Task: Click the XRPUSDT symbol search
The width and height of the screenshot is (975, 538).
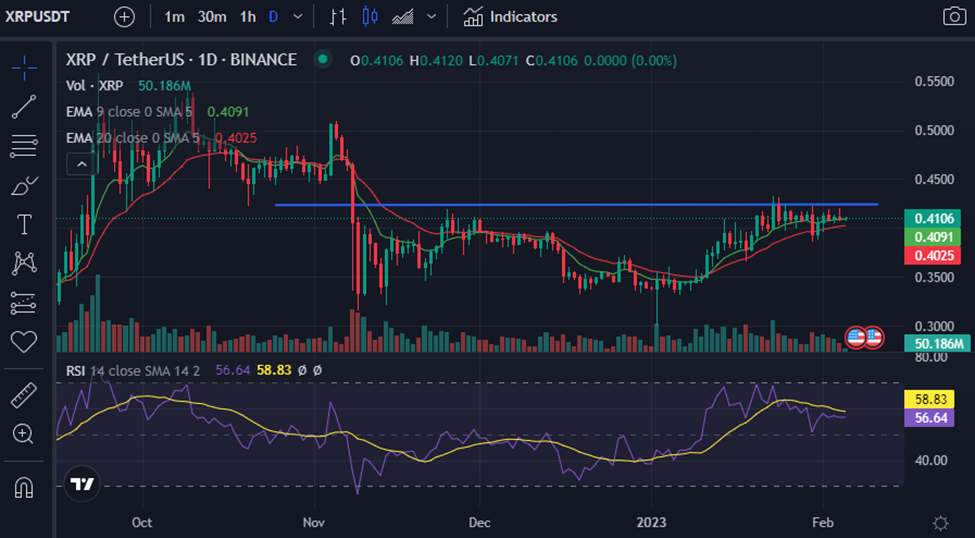Action: (x=37, y=17)
